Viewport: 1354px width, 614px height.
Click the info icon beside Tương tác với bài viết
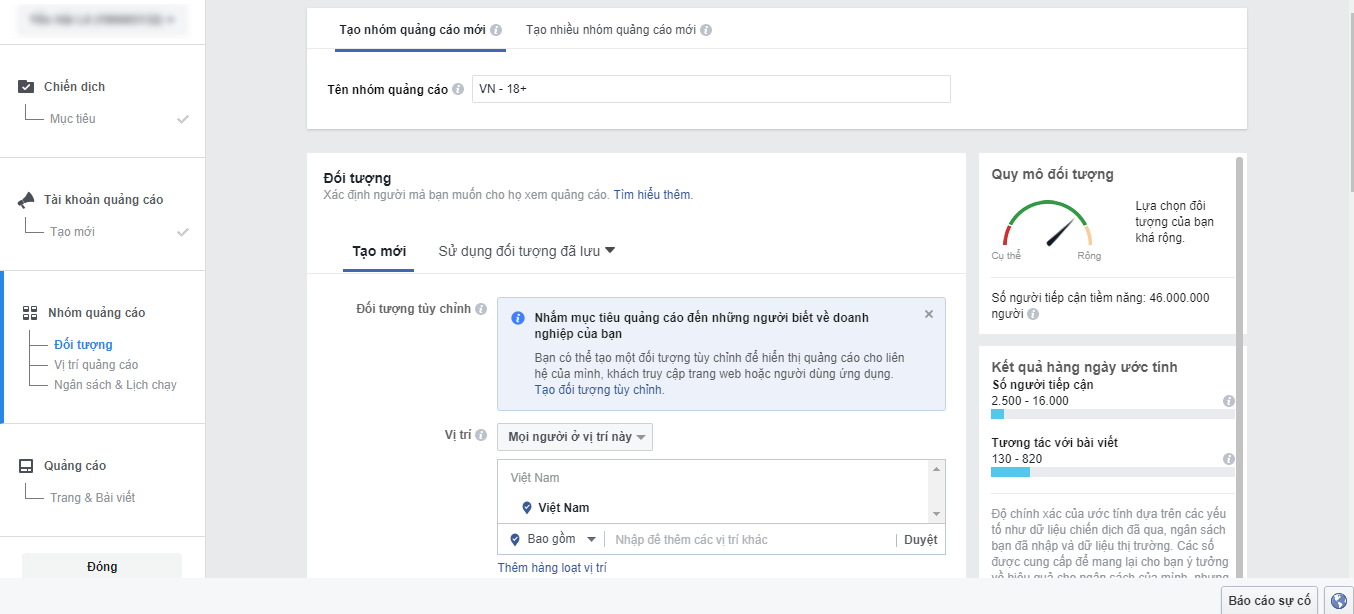pos(1229,458)
